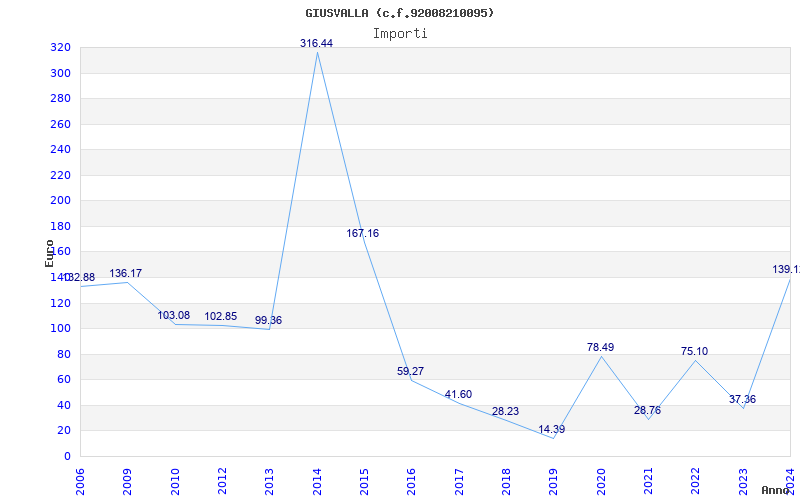Viewport: 800px width, 500px height.
Task: Click the x-axis year 2009
Action: click(128, 481)
